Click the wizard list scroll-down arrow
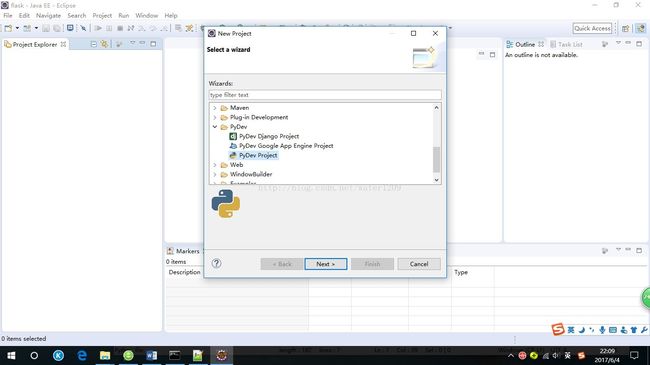 (436, 180)
